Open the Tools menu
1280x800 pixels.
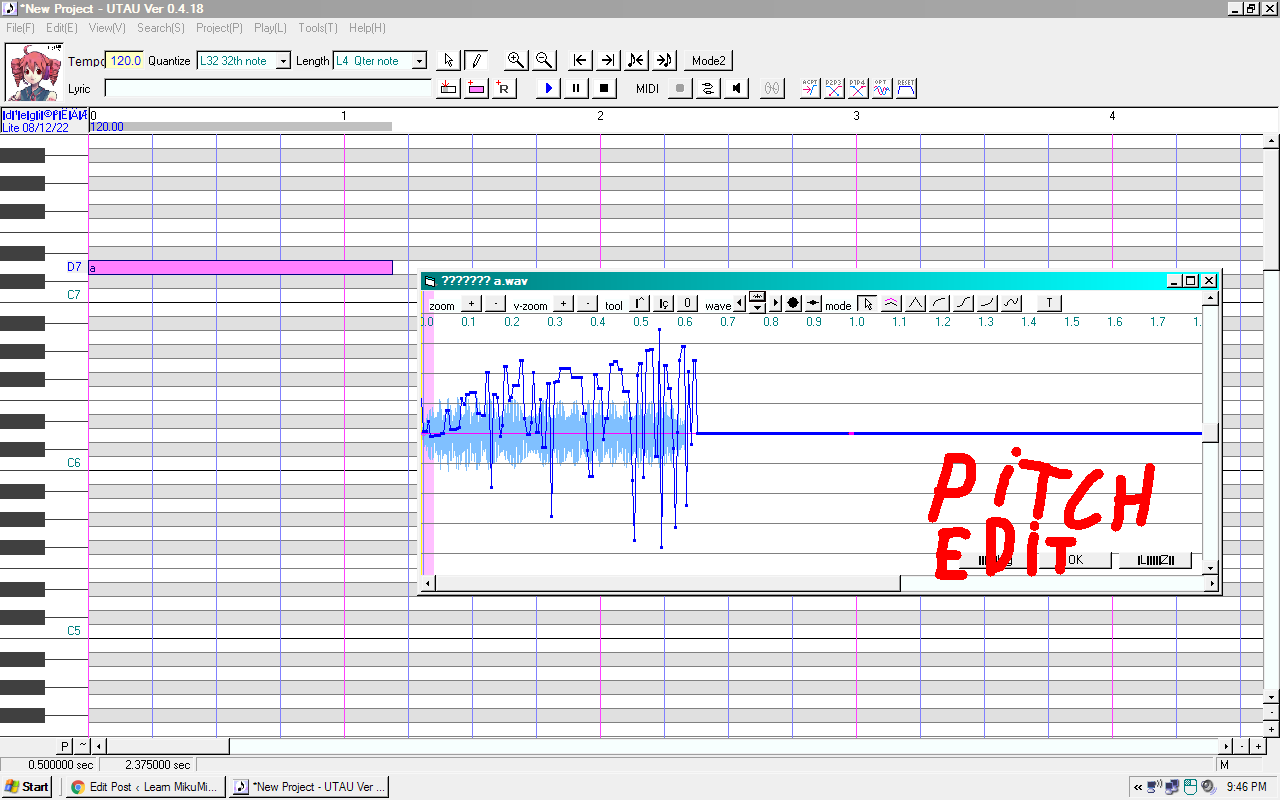click(x=318, y=28)
